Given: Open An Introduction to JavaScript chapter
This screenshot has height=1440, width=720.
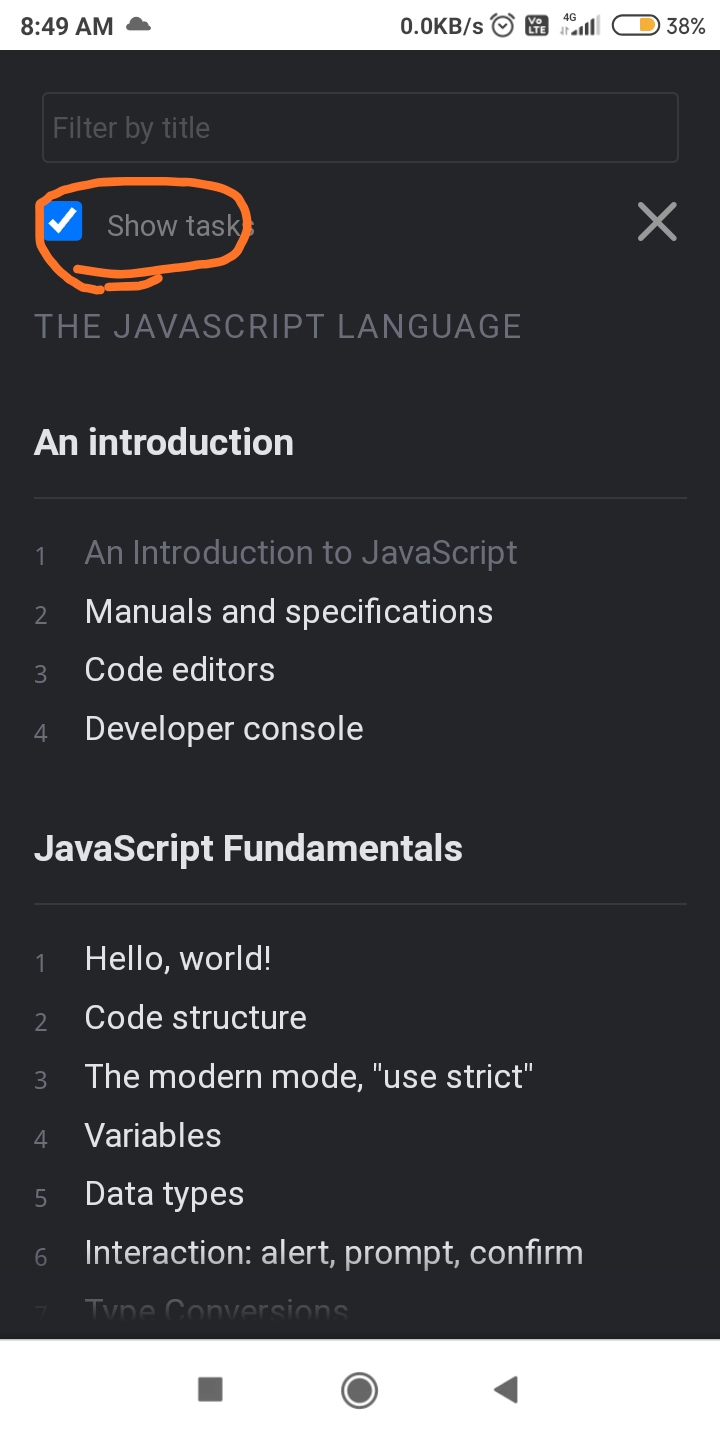Looking at the screenshot, I should click(300, 553).
